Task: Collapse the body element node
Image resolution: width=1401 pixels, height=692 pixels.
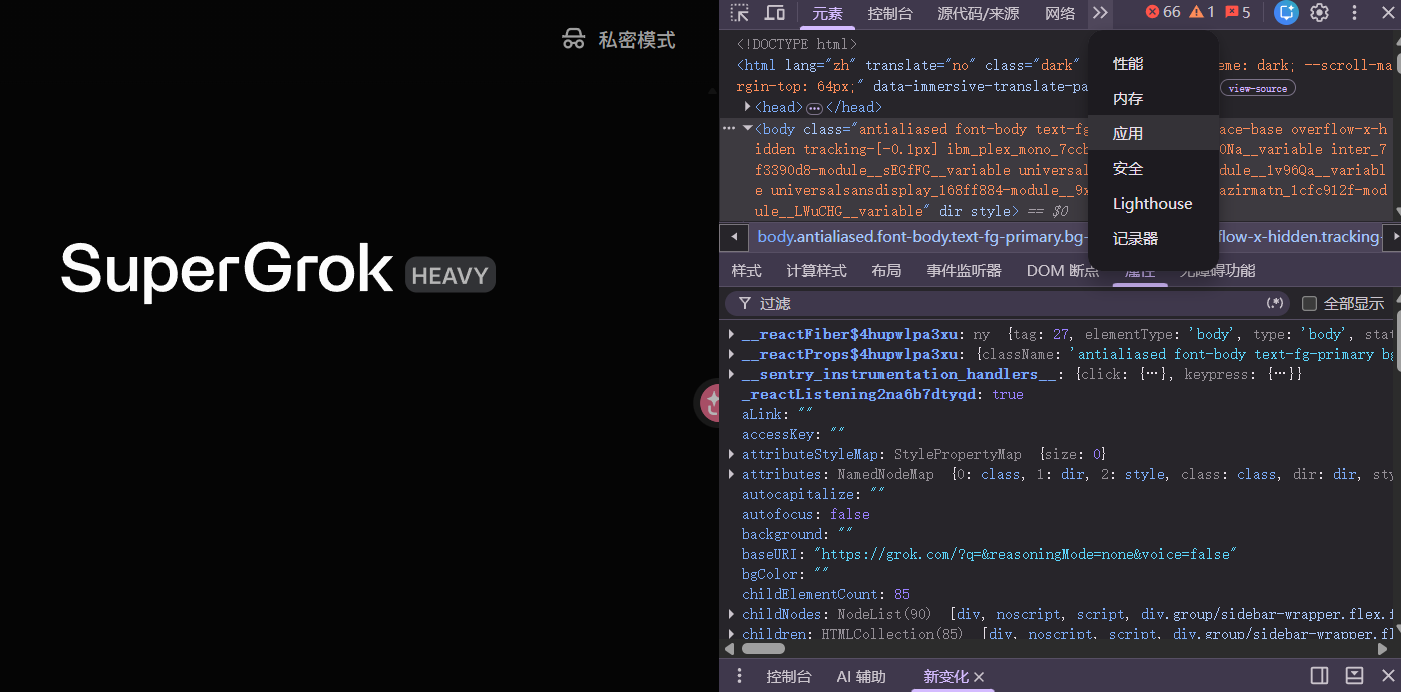Action: 747,129
